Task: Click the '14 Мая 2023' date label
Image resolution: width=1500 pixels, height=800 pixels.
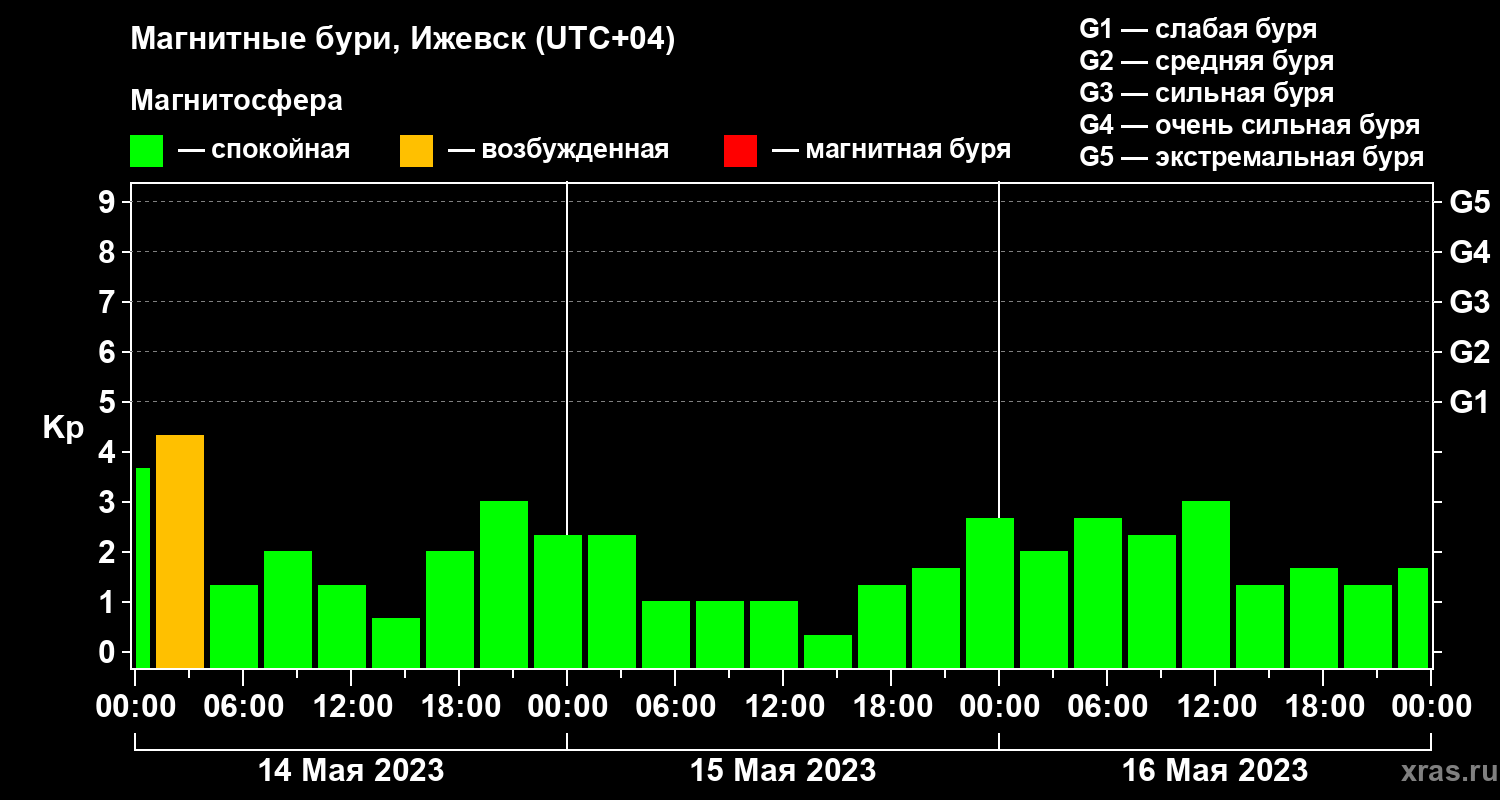Action: [351, 771]
